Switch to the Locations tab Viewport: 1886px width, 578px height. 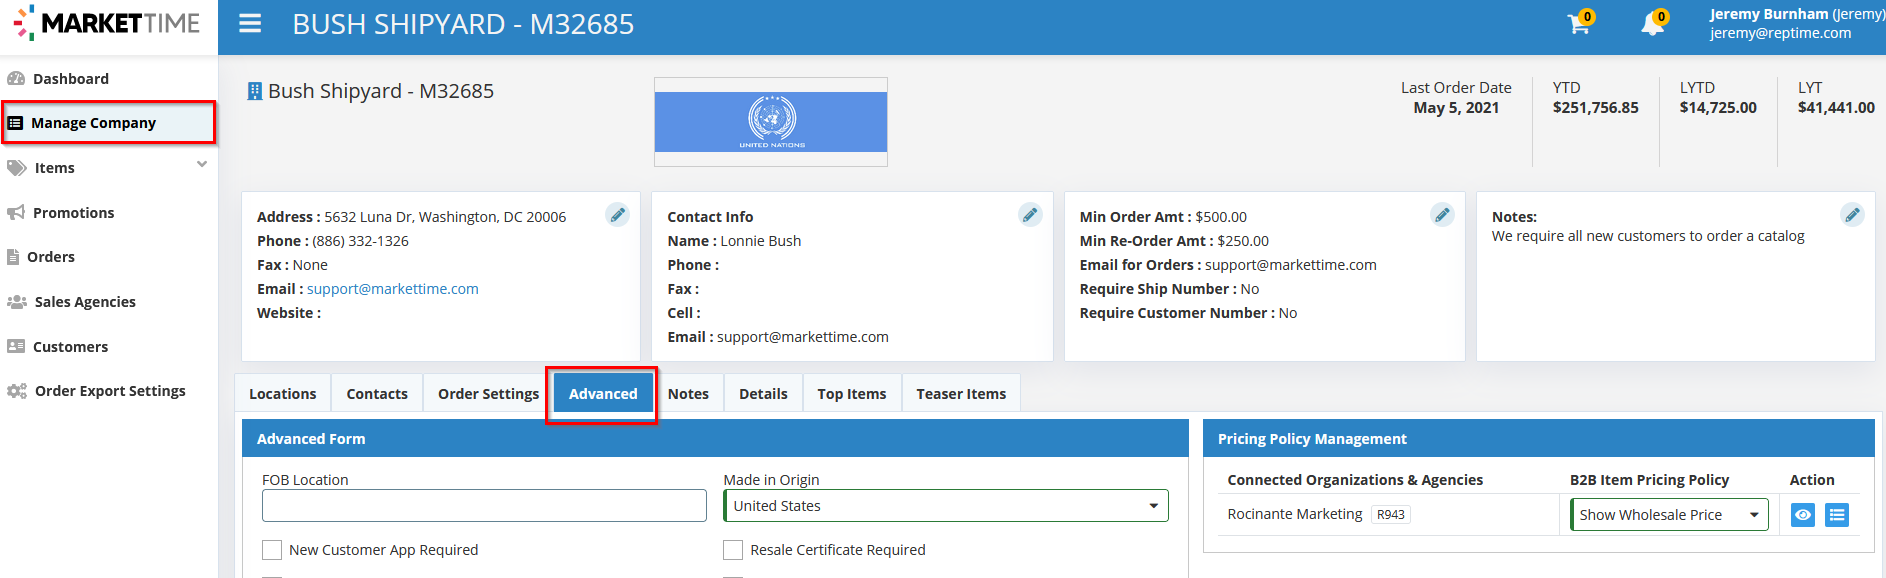(283, 394)
